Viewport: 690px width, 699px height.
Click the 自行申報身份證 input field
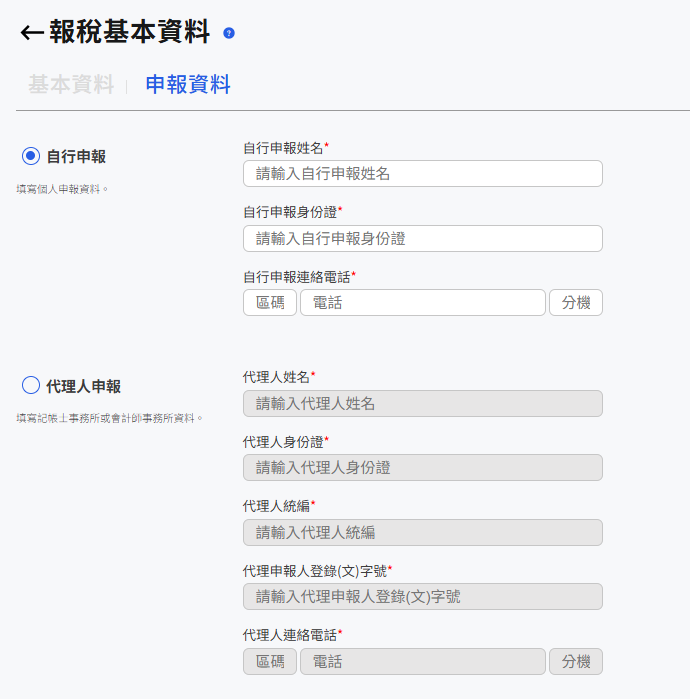click(x=422, y=239)
